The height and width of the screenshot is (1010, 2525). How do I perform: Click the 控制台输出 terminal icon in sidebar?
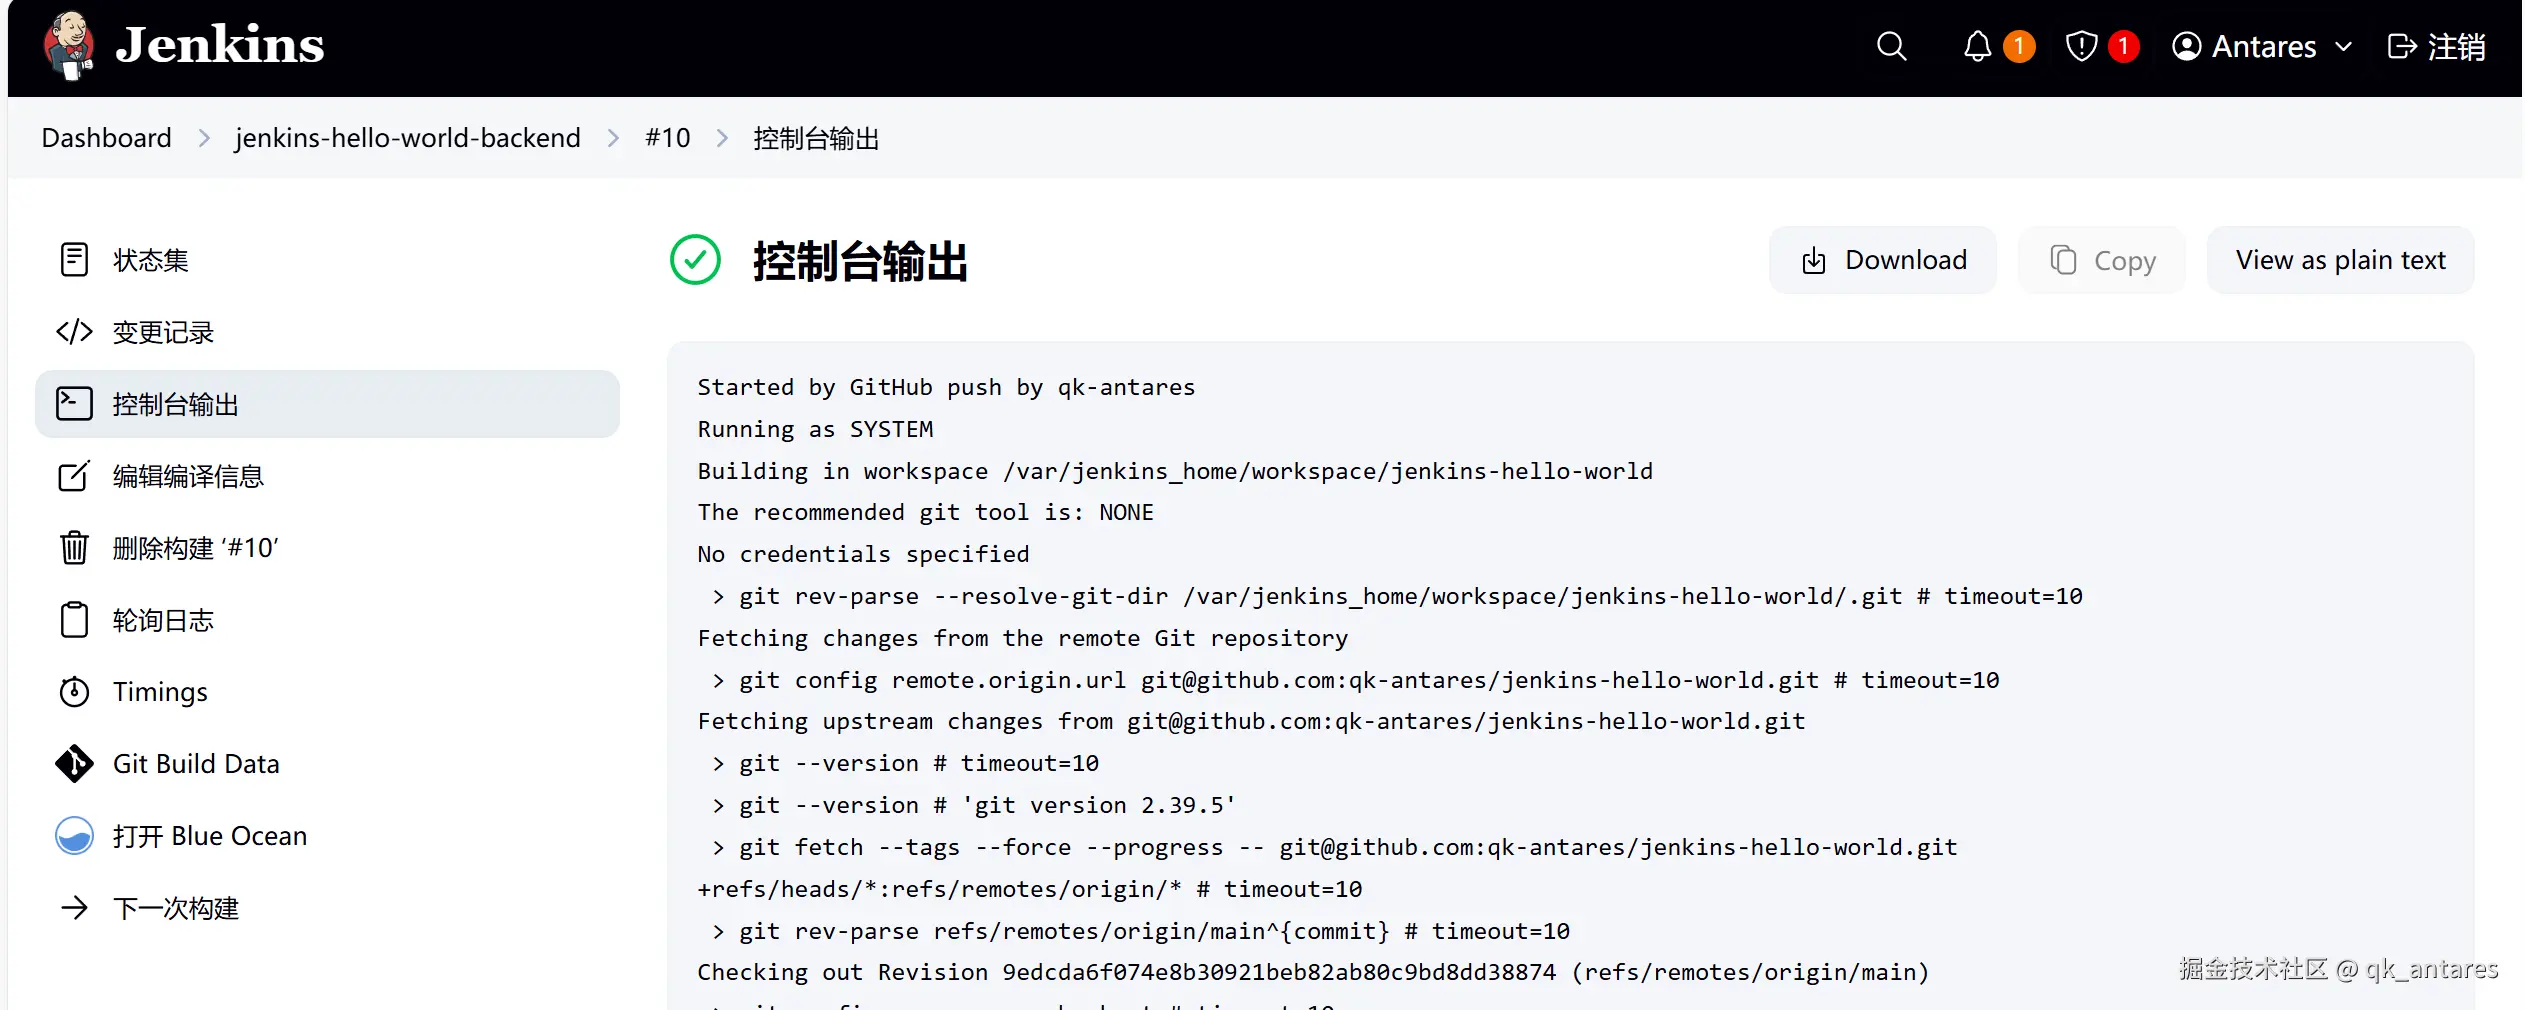75,404
